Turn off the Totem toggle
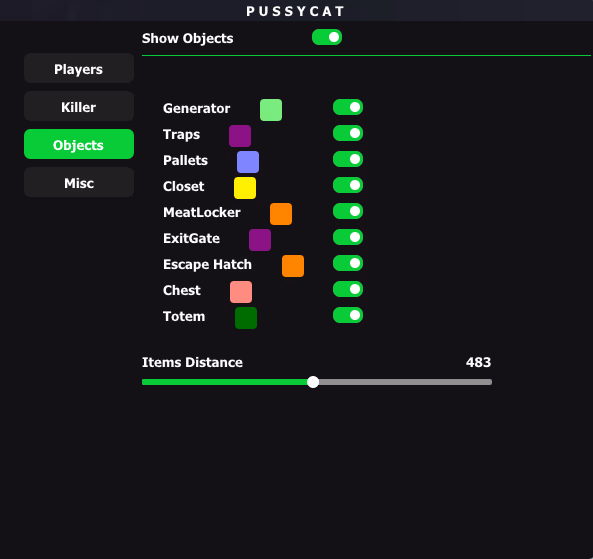 [348, 315]
